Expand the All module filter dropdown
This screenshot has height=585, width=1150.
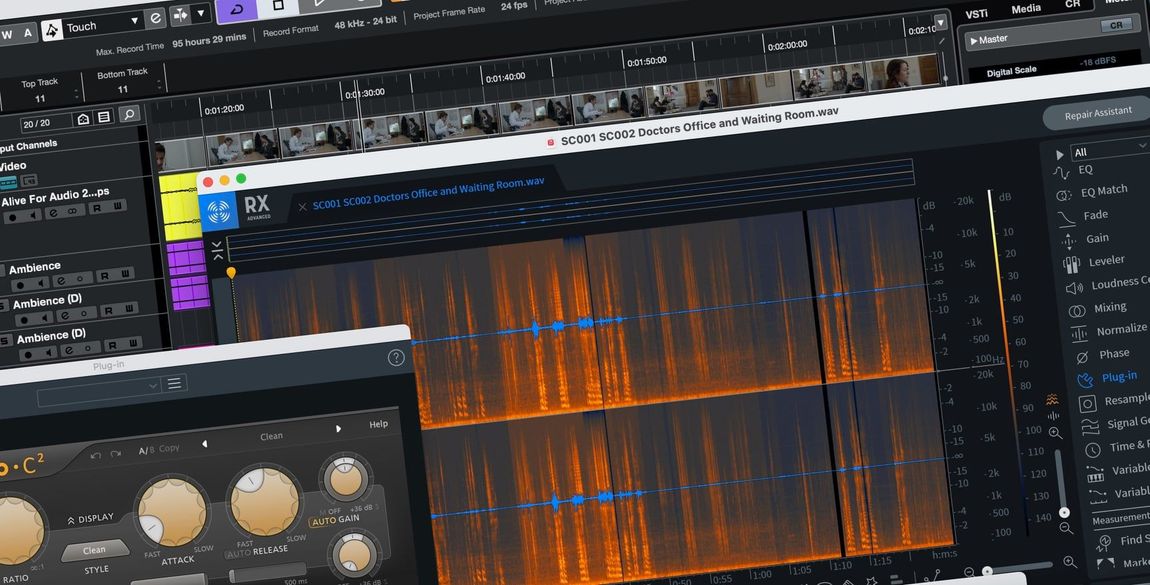click(x=1107, y=151)
